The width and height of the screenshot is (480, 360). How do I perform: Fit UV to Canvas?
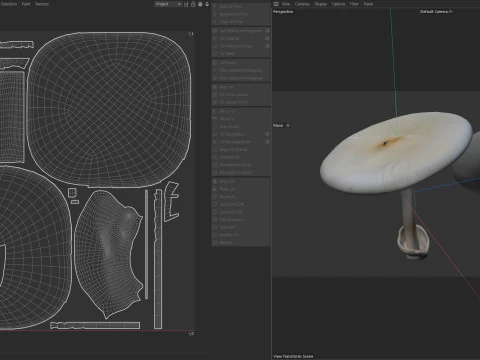241,95
